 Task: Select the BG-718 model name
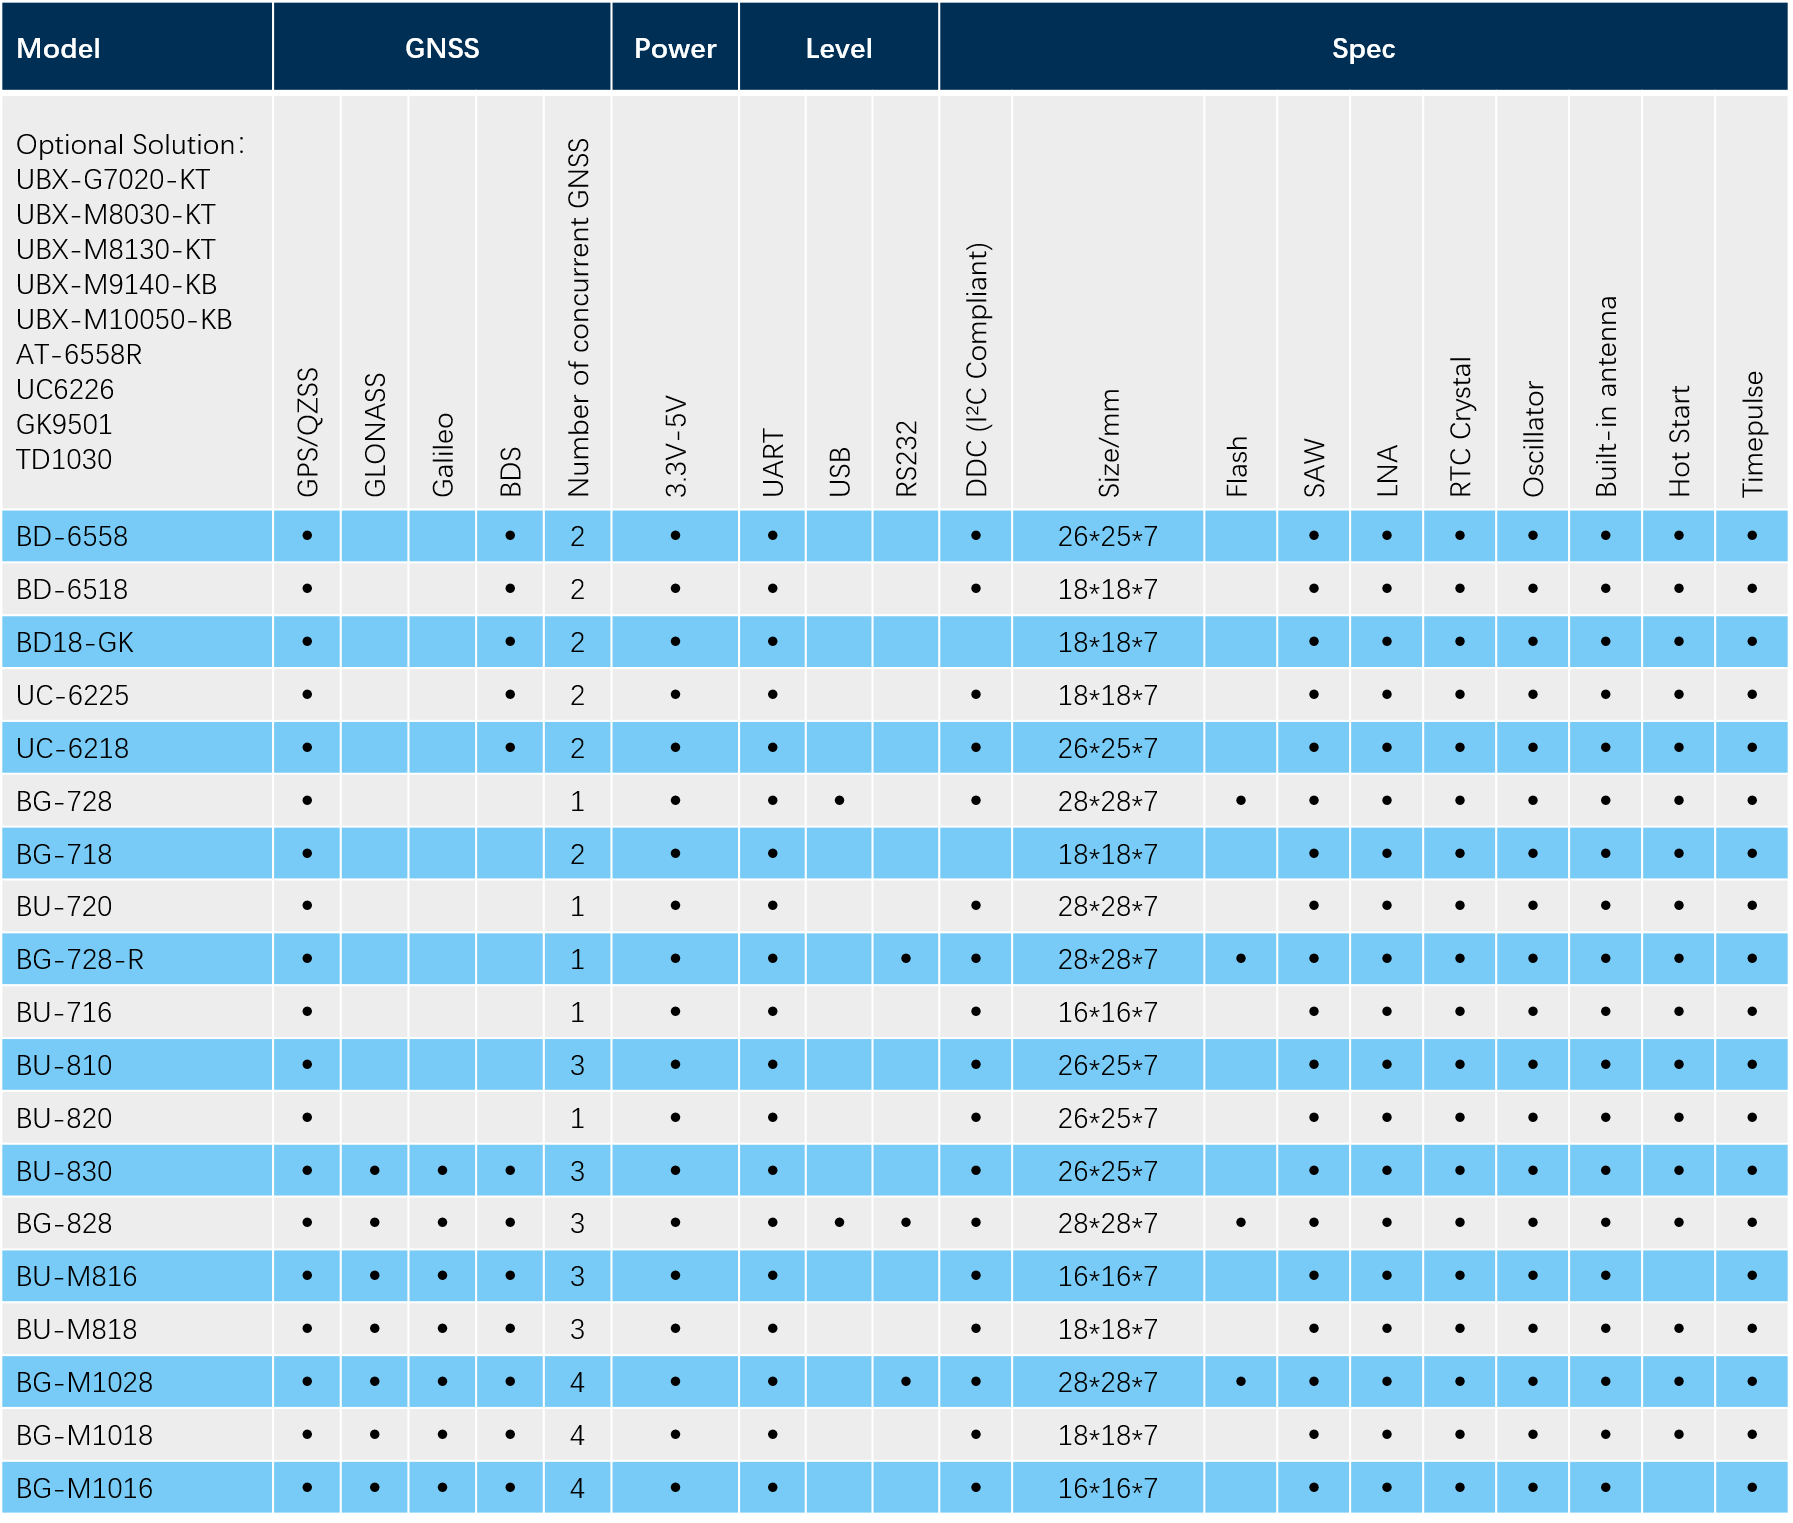(x=64, y=855)
